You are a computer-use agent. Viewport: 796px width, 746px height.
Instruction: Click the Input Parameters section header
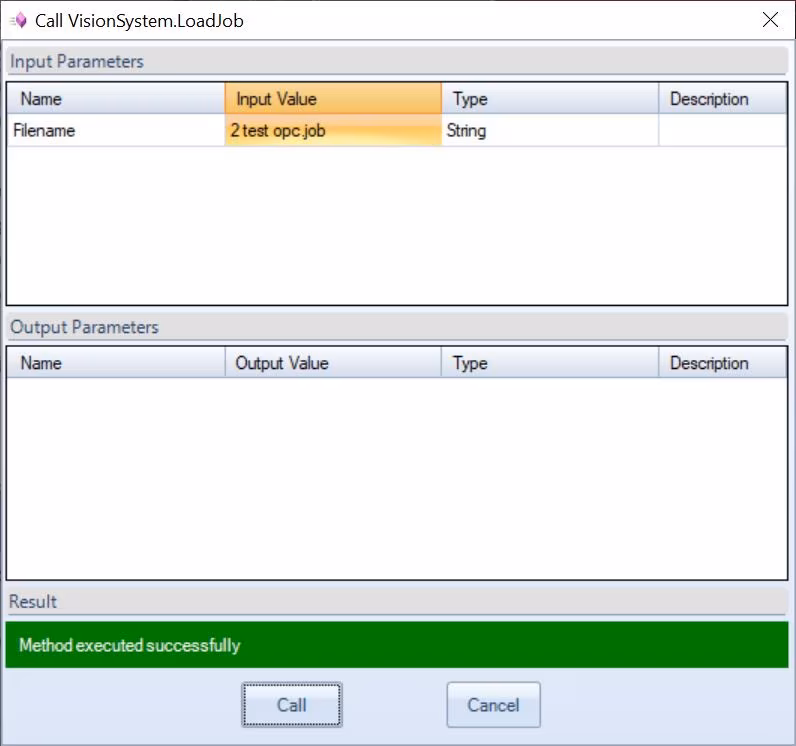(77, 62)
